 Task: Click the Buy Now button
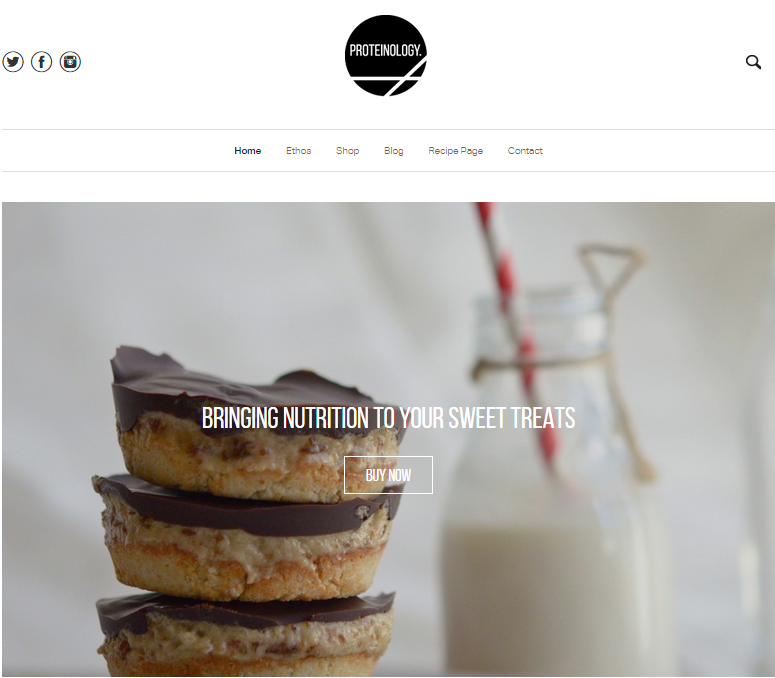(x=388, y=475)
